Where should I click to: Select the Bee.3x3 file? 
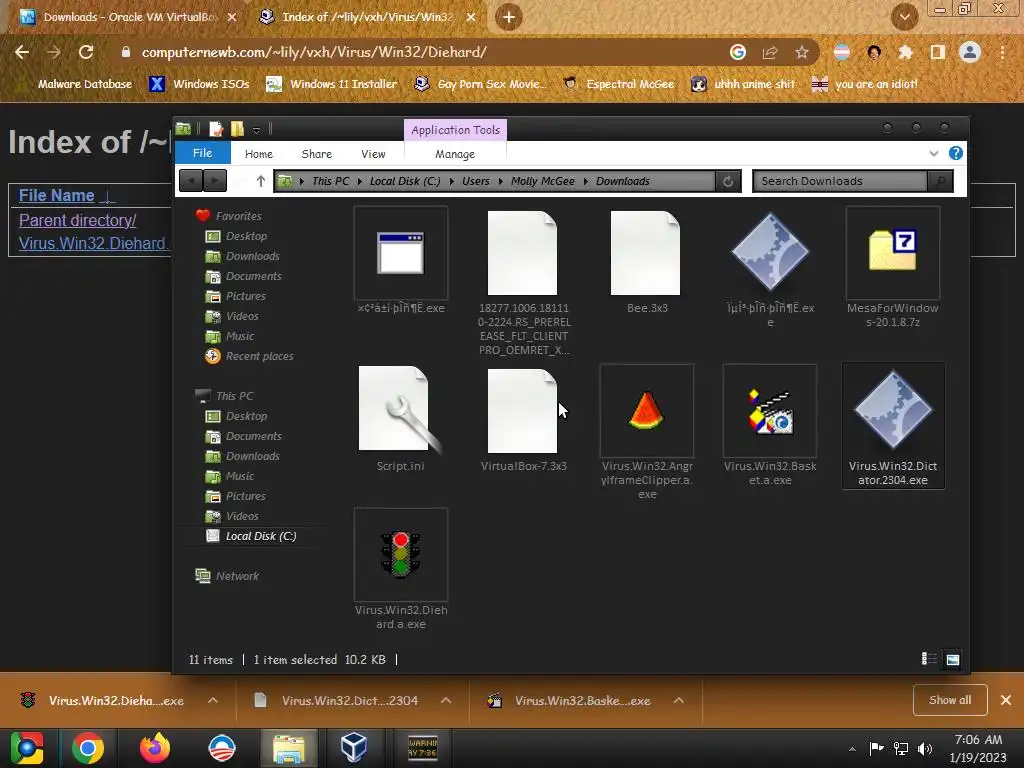coord(646,252)
